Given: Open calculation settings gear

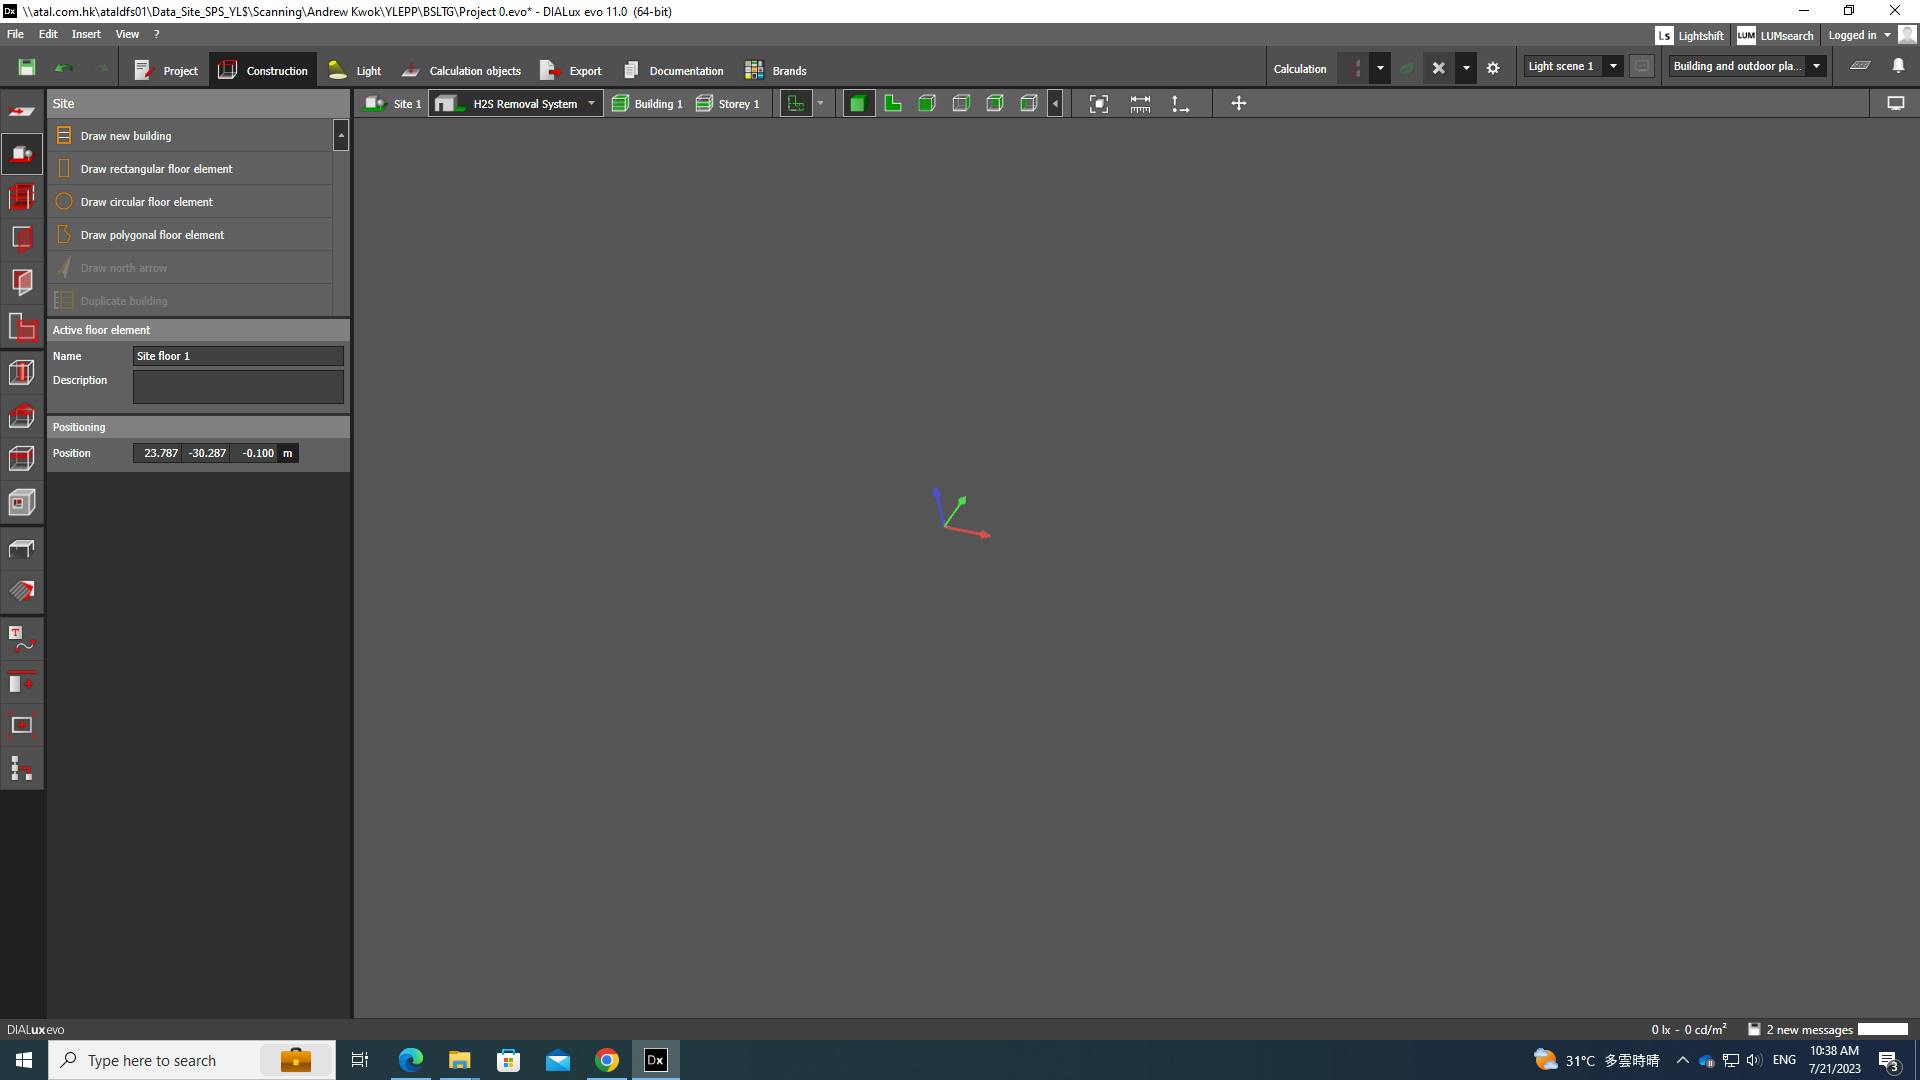Looking at the screenshot, I should coord(1493,69).
